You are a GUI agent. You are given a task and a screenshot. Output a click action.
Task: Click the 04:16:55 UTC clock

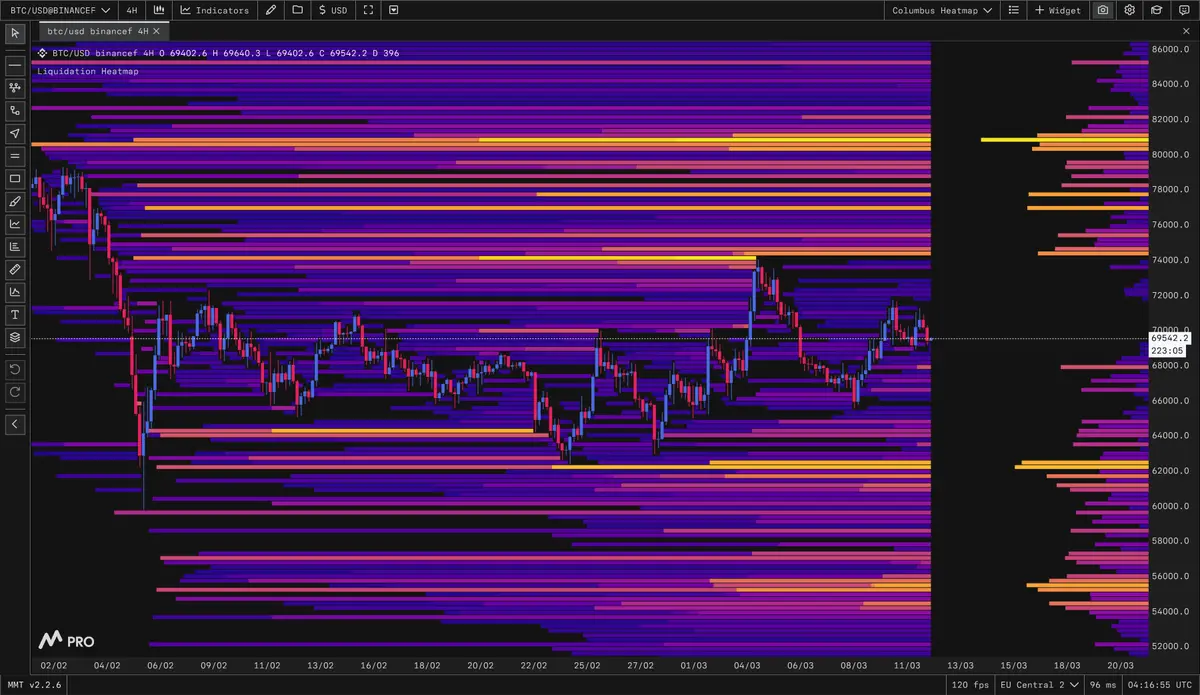(x=1160, y=685)
